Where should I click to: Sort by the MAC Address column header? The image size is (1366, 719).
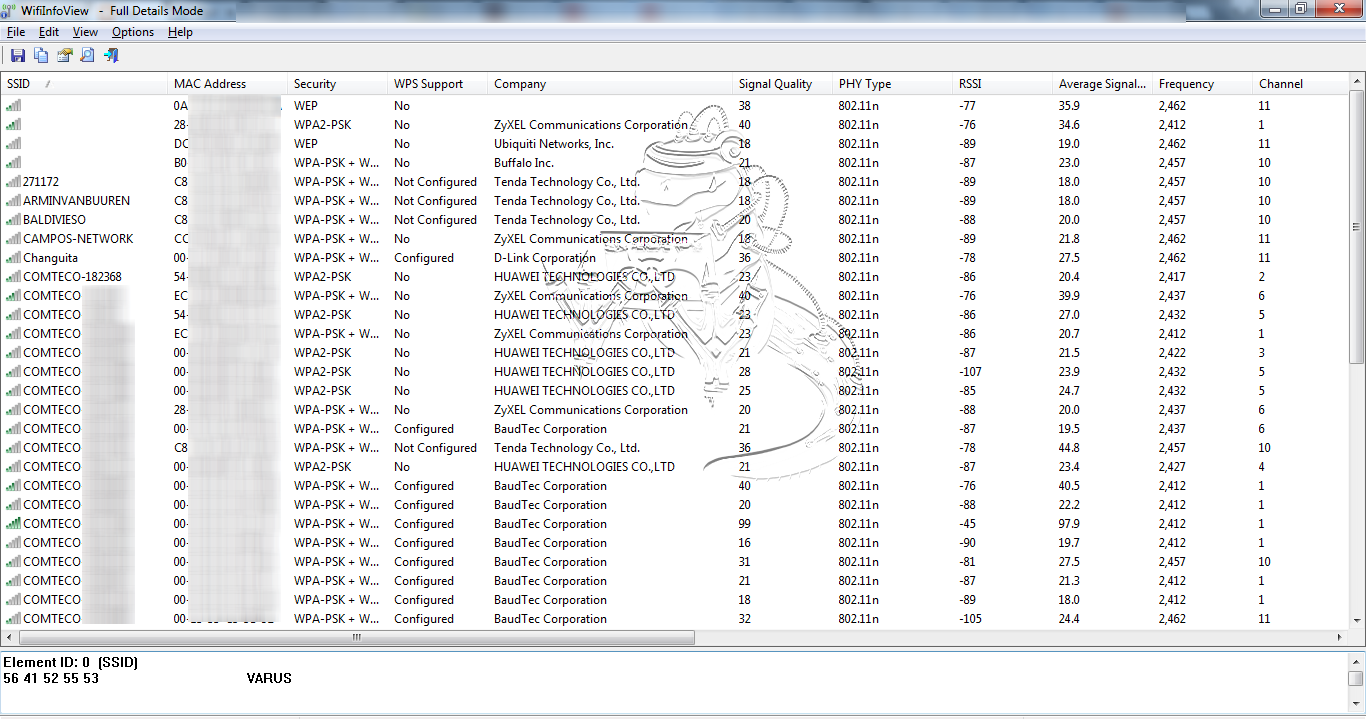click(x=228, y=84)
